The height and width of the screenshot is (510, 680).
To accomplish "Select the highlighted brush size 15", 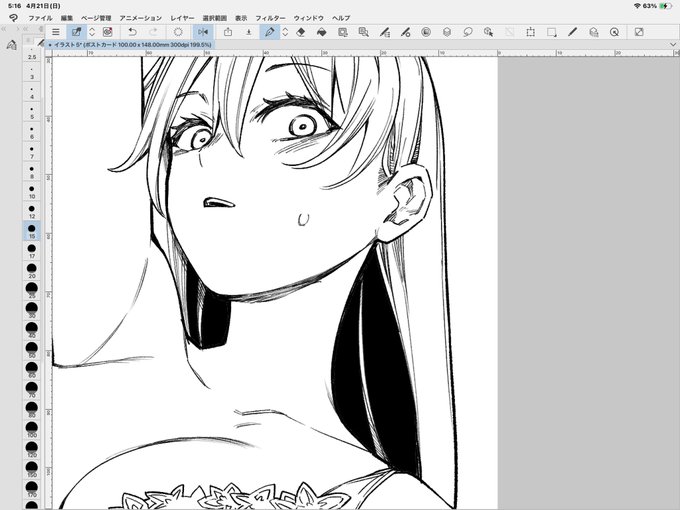I will [x=32, y=231].
